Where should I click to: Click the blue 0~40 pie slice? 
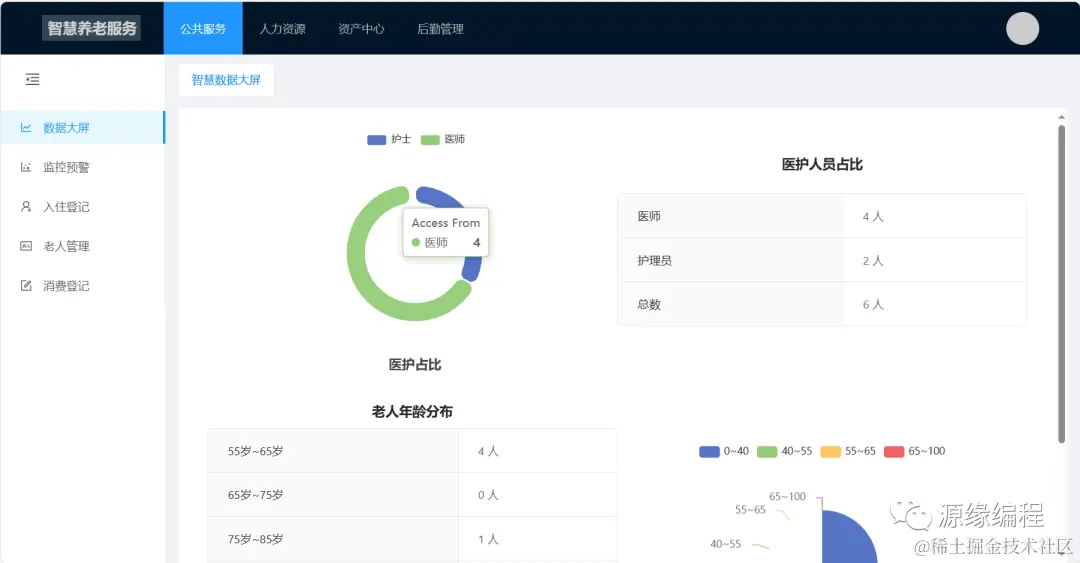click(846, 541)
